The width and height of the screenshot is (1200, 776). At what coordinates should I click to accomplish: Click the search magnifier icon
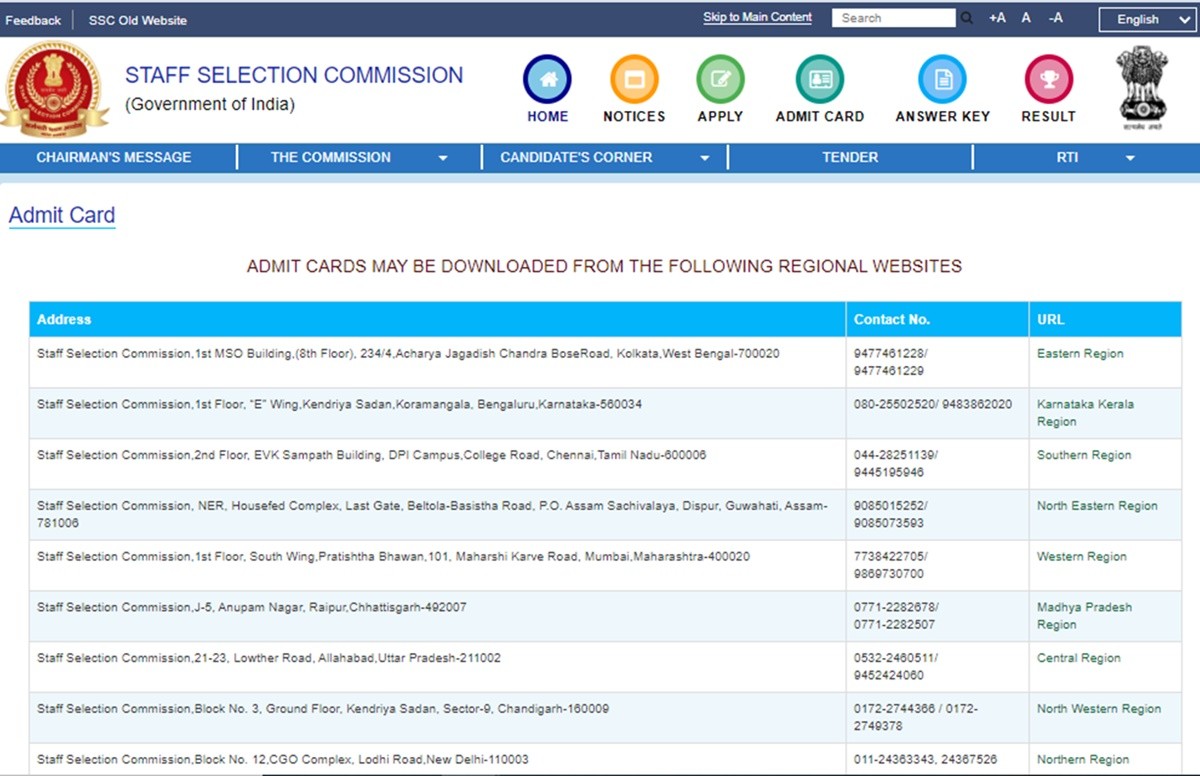click(967, 18)
